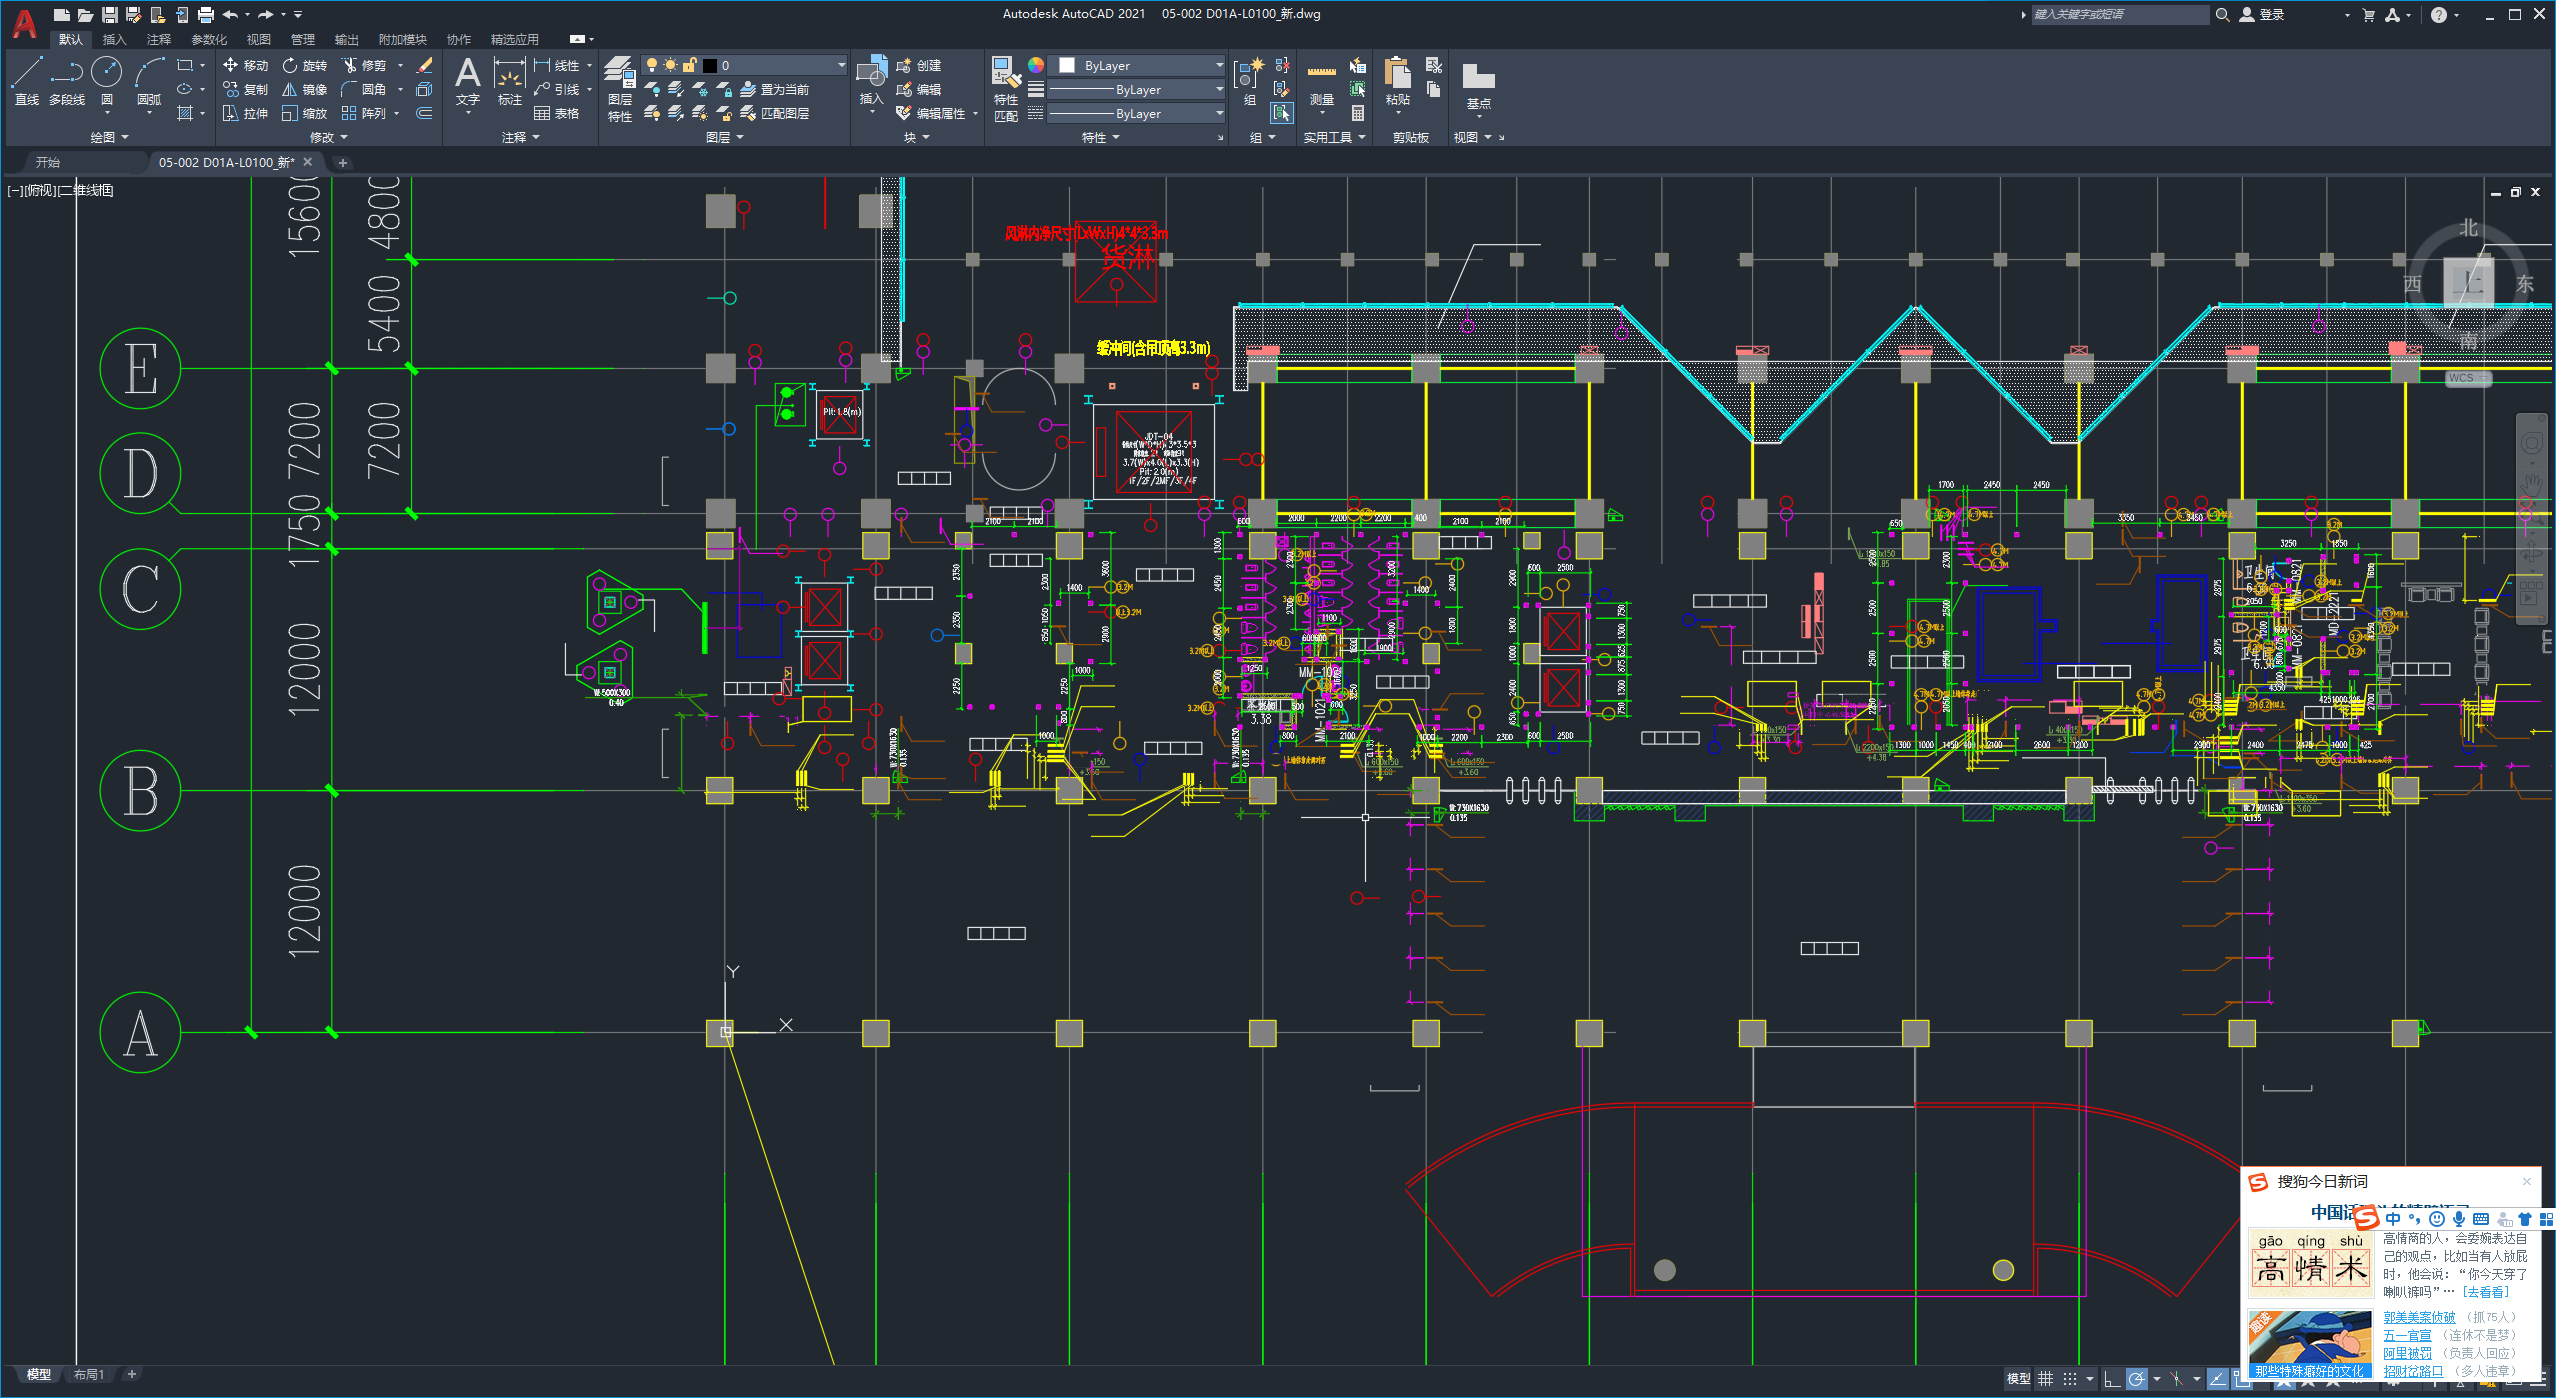The image size is (2556, 1398).
Task: Open the 郭美美案侦破 news link
Action: pyautogui.click(x=2419, y=1317)
